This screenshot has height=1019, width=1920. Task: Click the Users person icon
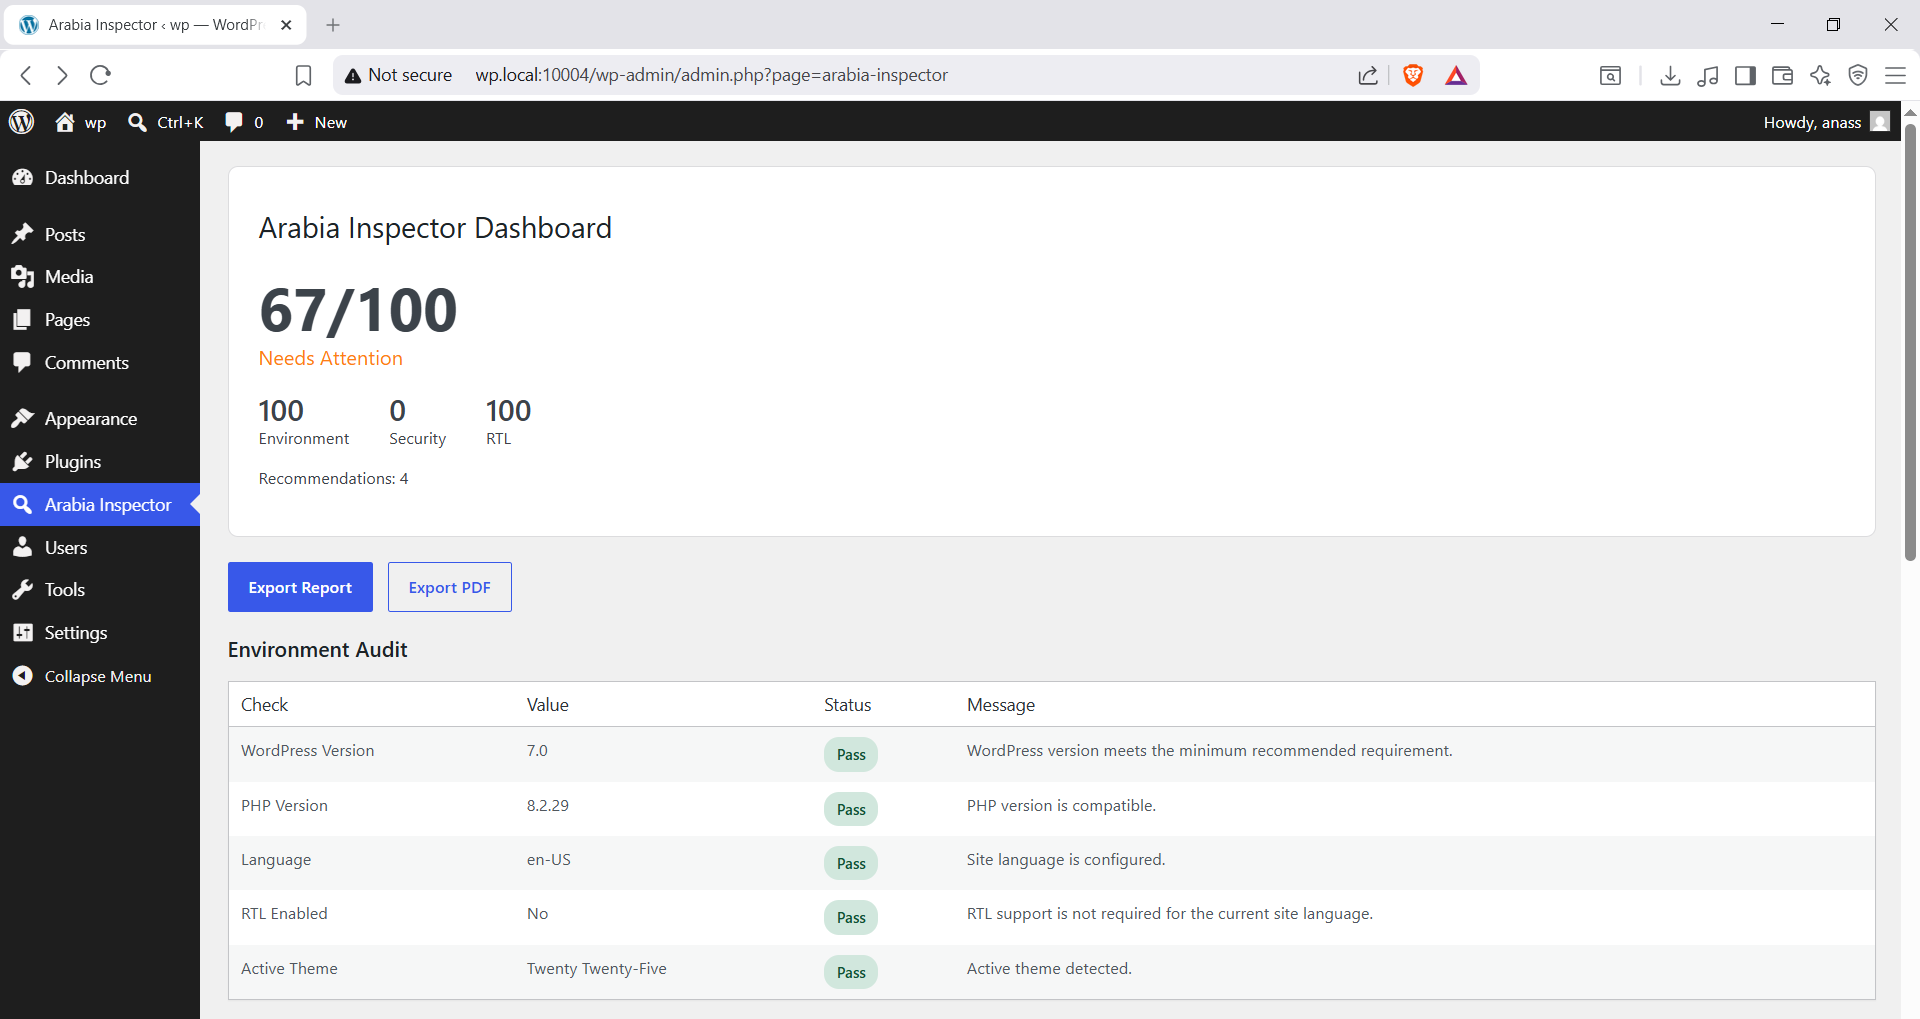click(22, 547)
